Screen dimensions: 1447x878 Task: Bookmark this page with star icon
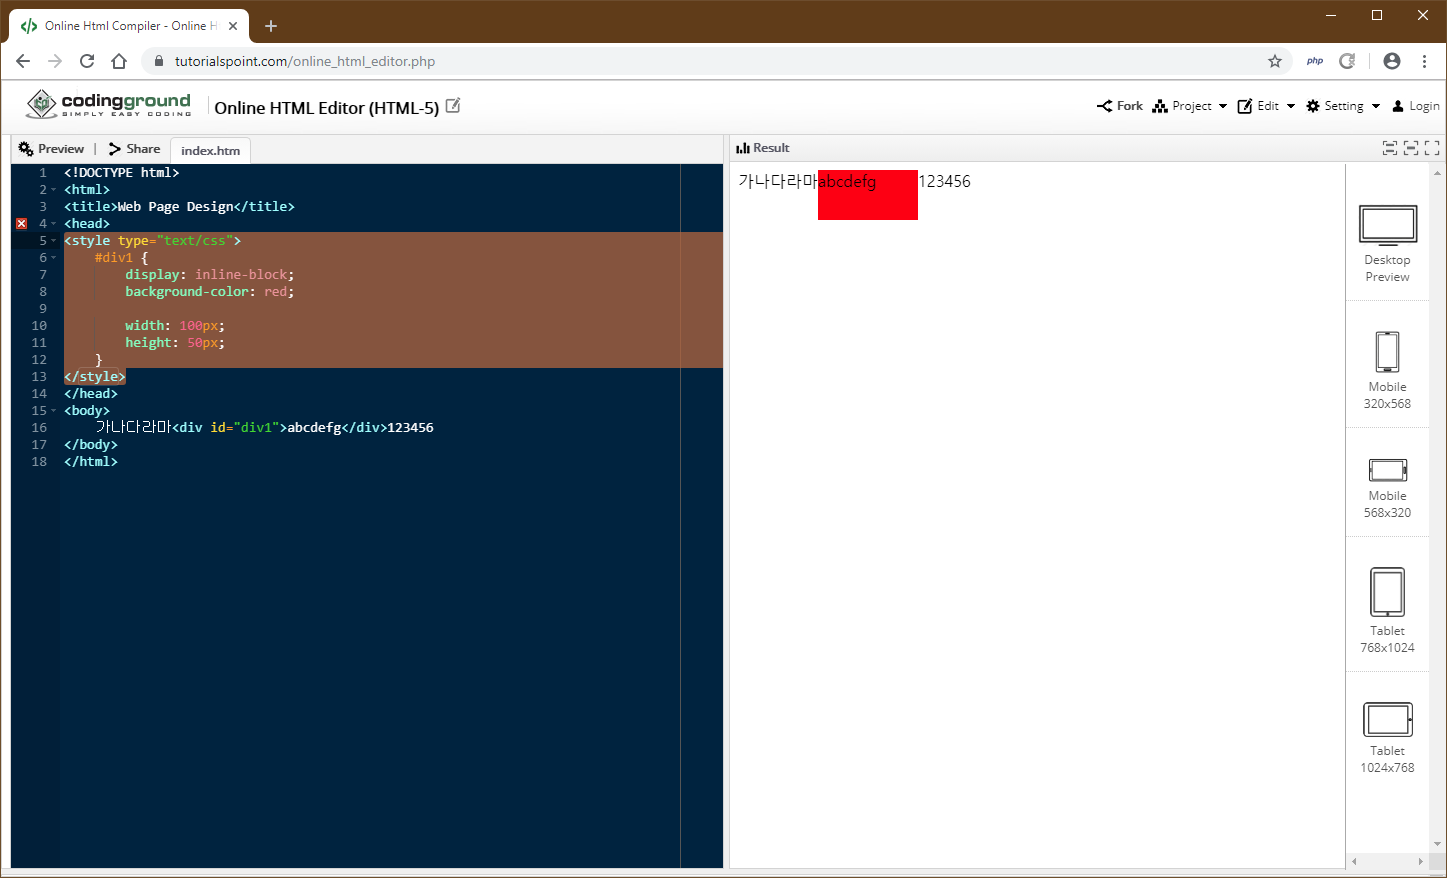pyautogui.click(x=1275, y=61)
